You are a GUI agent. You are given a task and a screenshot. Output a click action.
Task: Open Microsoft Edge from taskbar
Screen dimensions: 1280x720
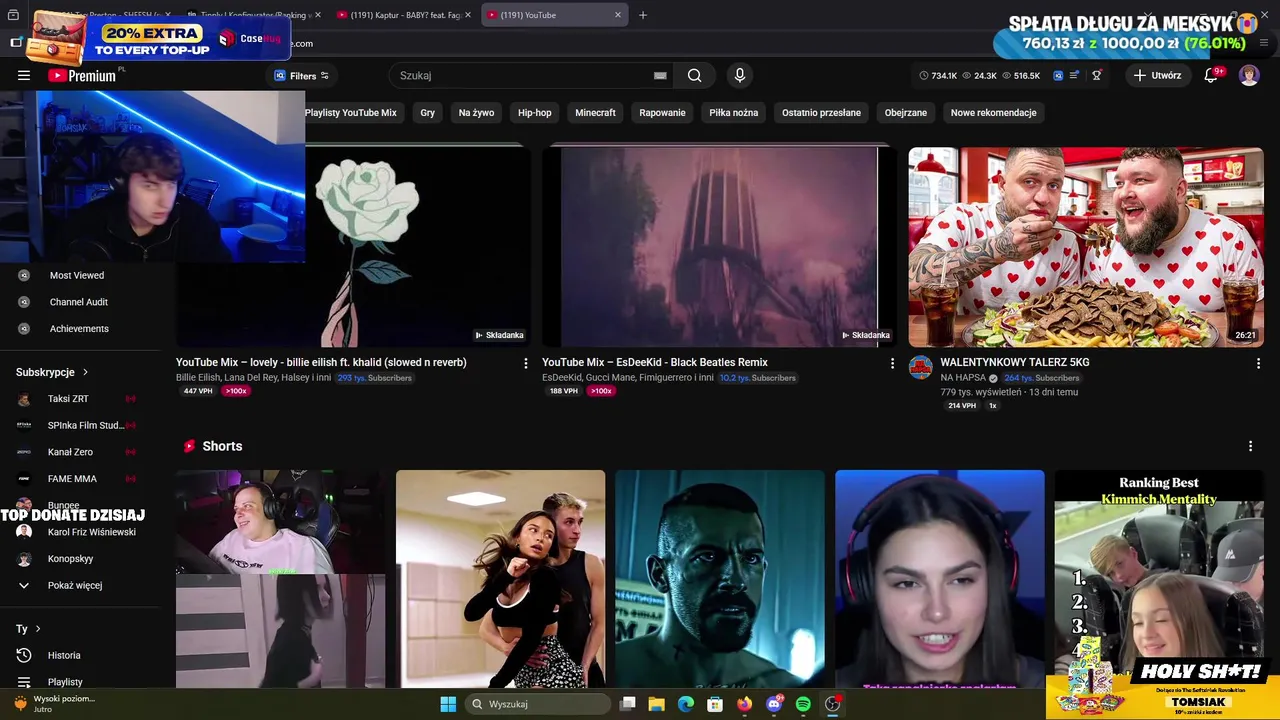click(686, 704)
